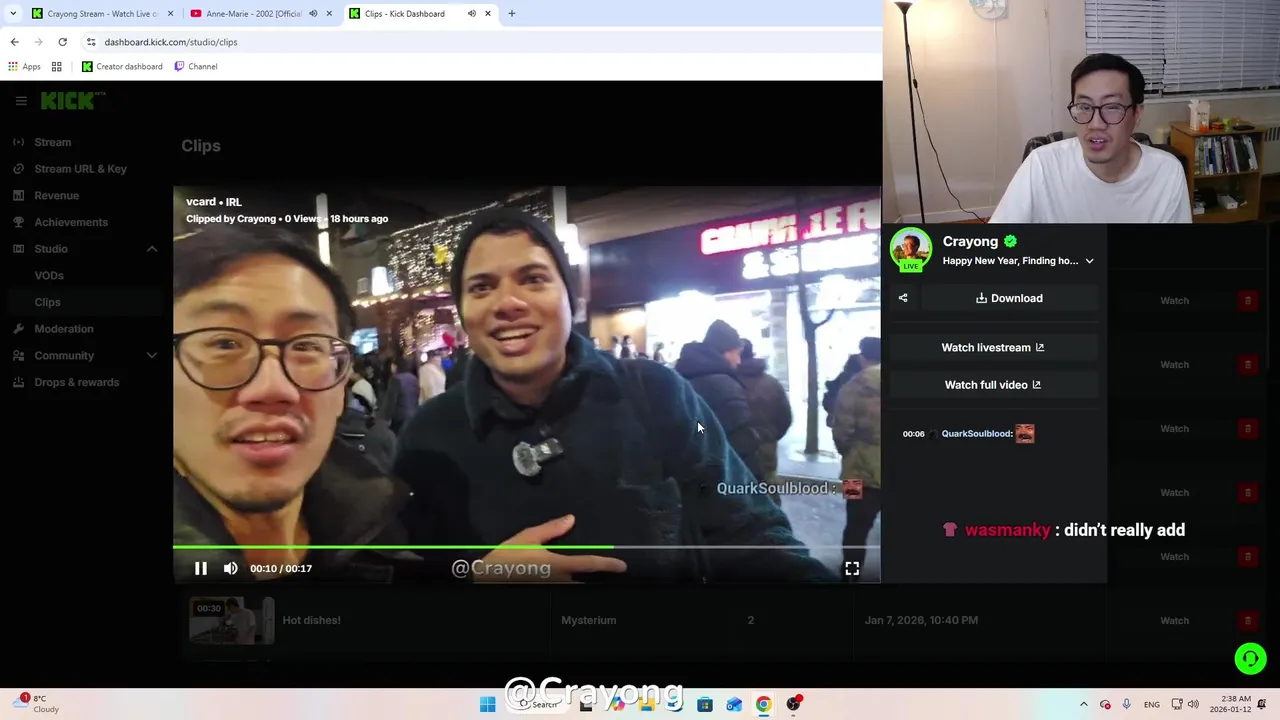The width and height of the screenshot is (1280, 720).
Task: Delete the Hot dishes! clip row
Action: tap(1247, 621)
